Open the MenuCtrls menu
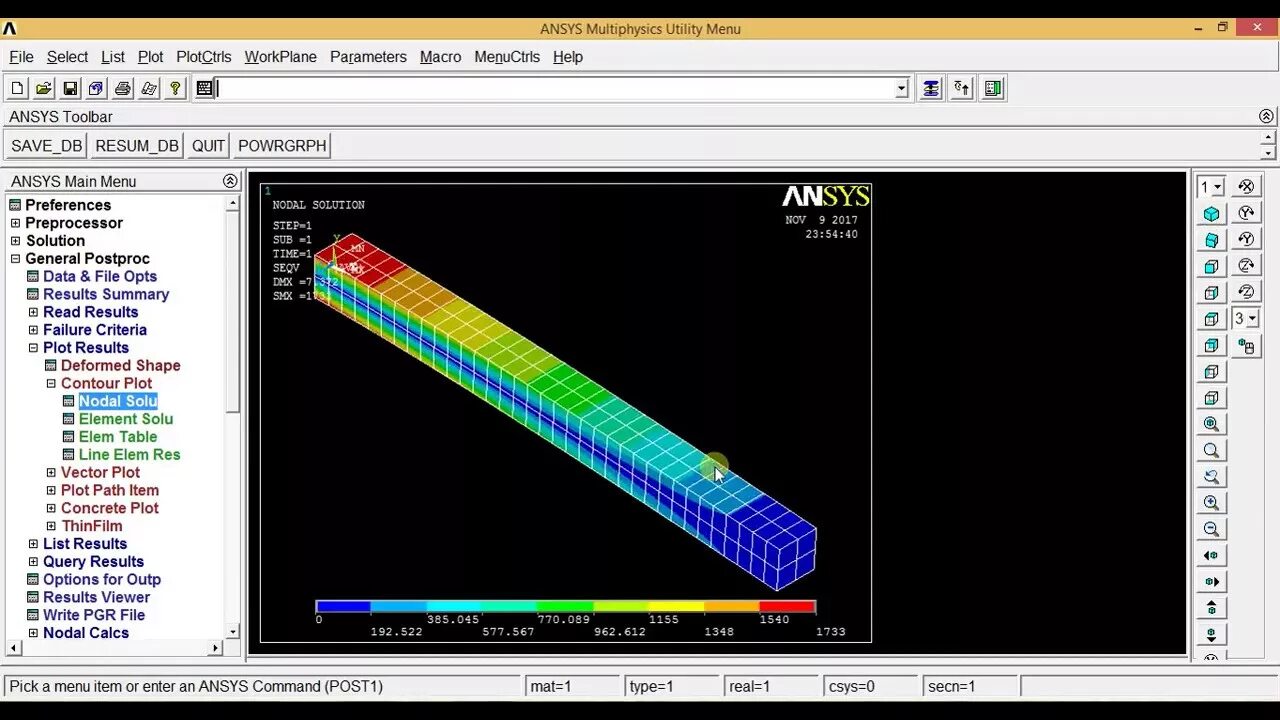Image resolution: width=1280 pixels, height=720 pixels. click(x=507, y=57)
